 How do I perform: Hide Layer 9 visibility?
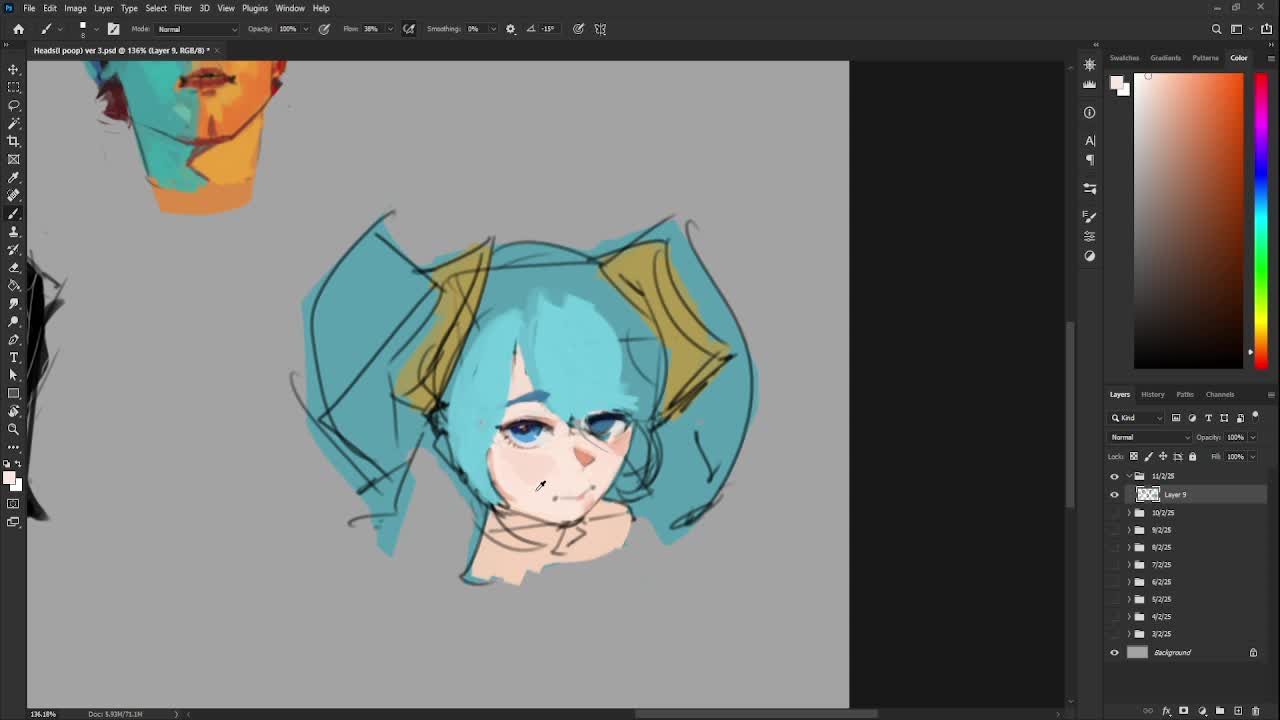[x=1114, y=494]
